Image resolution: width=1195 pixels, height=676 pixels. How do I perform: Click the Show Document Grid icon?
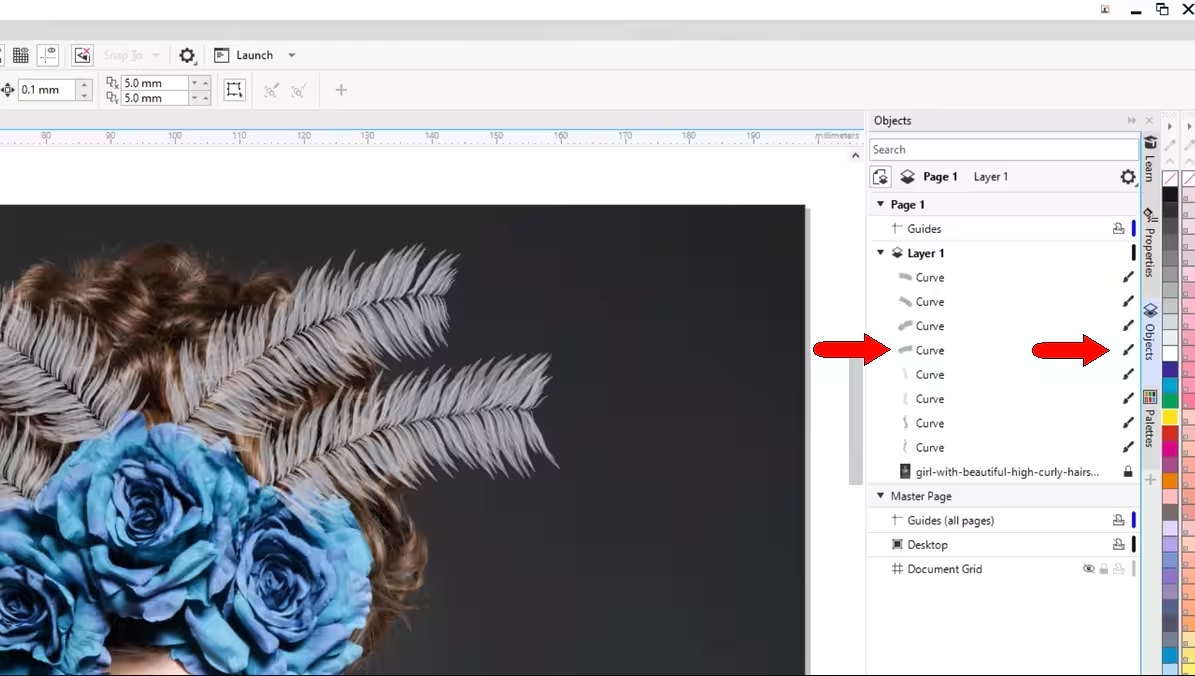tap(20, 56)
